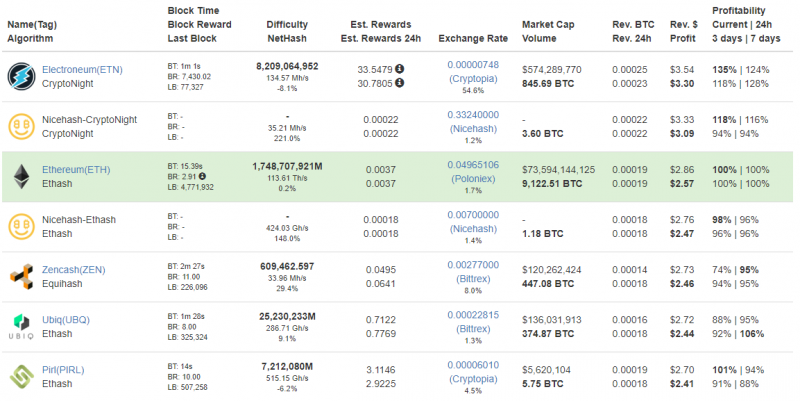Click the Nicehash-Ethash smiley icon
The image size is (800, 401).
click(20, 226)
